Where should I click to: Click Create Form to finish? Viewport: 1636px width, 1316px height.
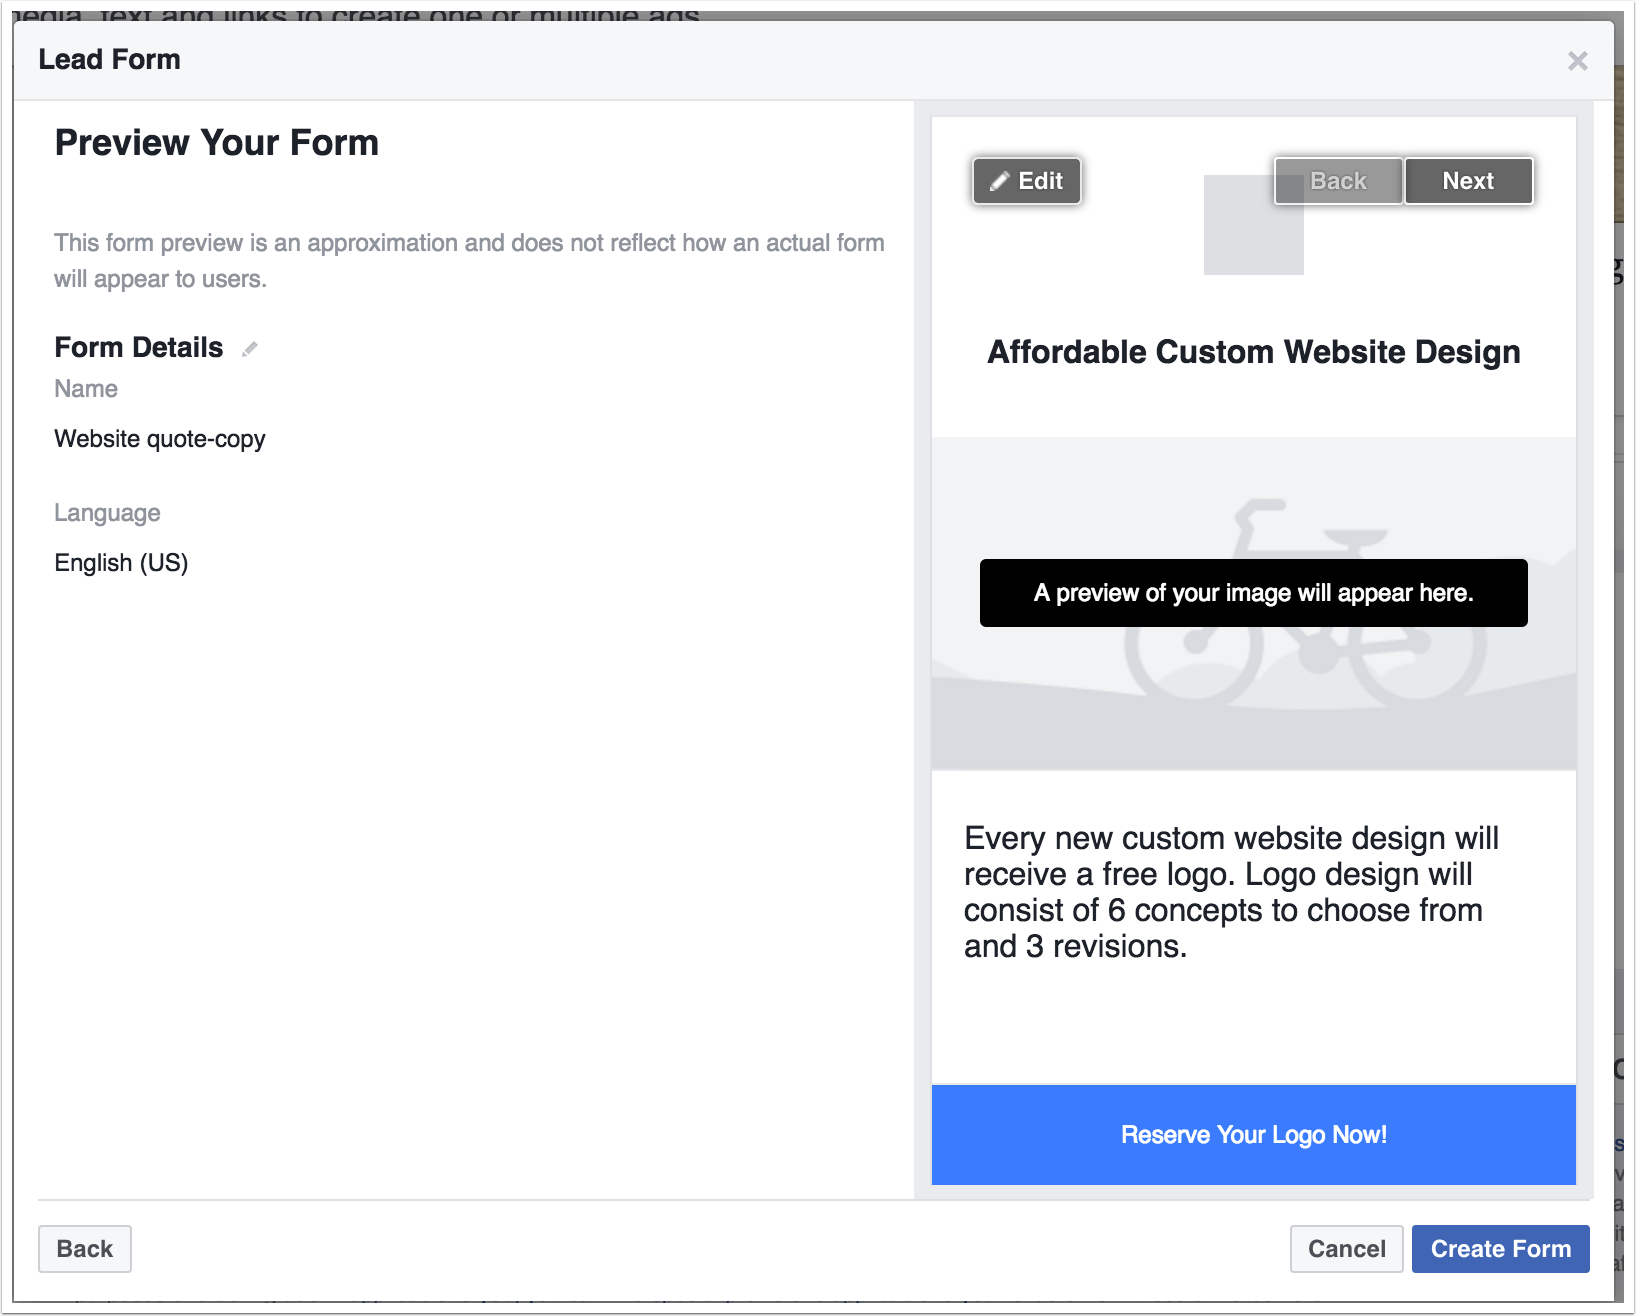pyautogui.click(x=1501, y=1249)
